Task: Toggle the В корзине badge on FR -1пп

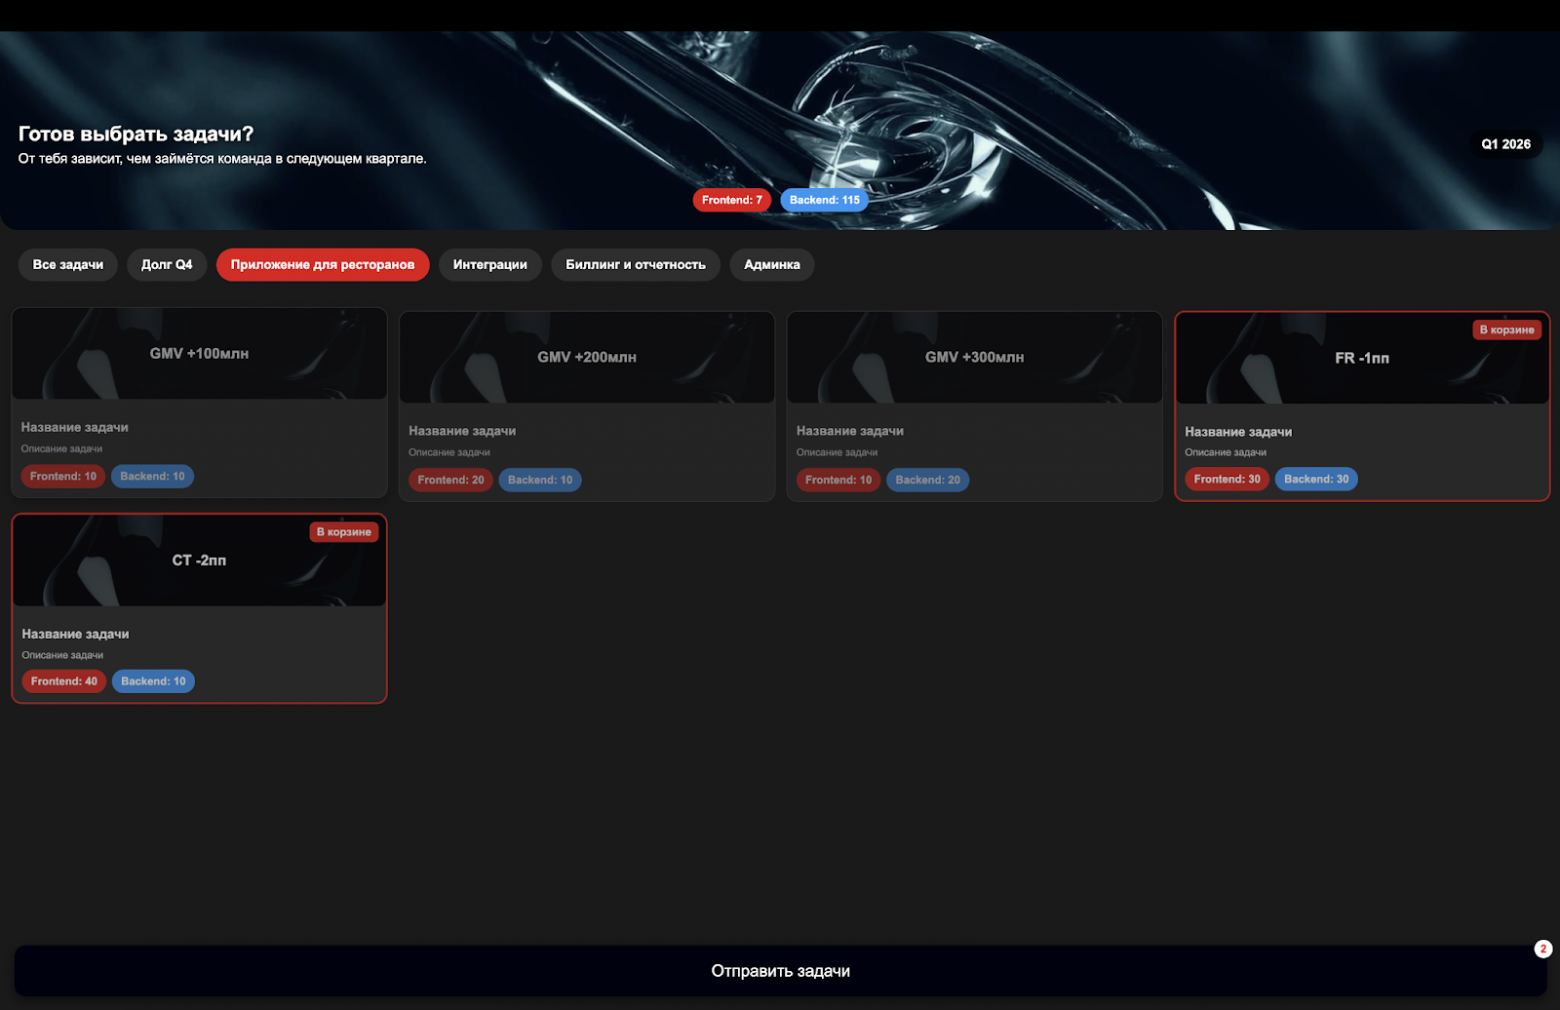Action: [1506, 330]
